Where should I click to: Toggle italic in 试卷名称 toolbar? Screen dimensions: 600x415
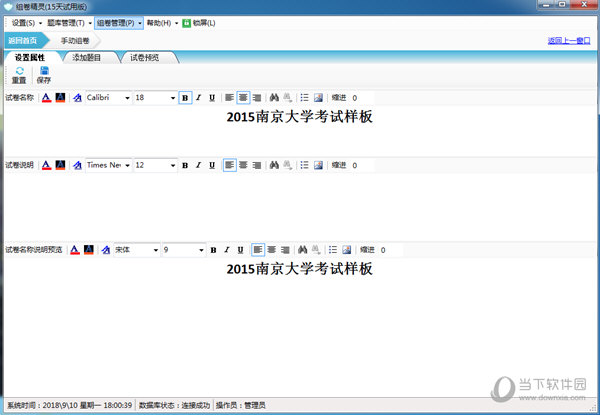[199, 98]
